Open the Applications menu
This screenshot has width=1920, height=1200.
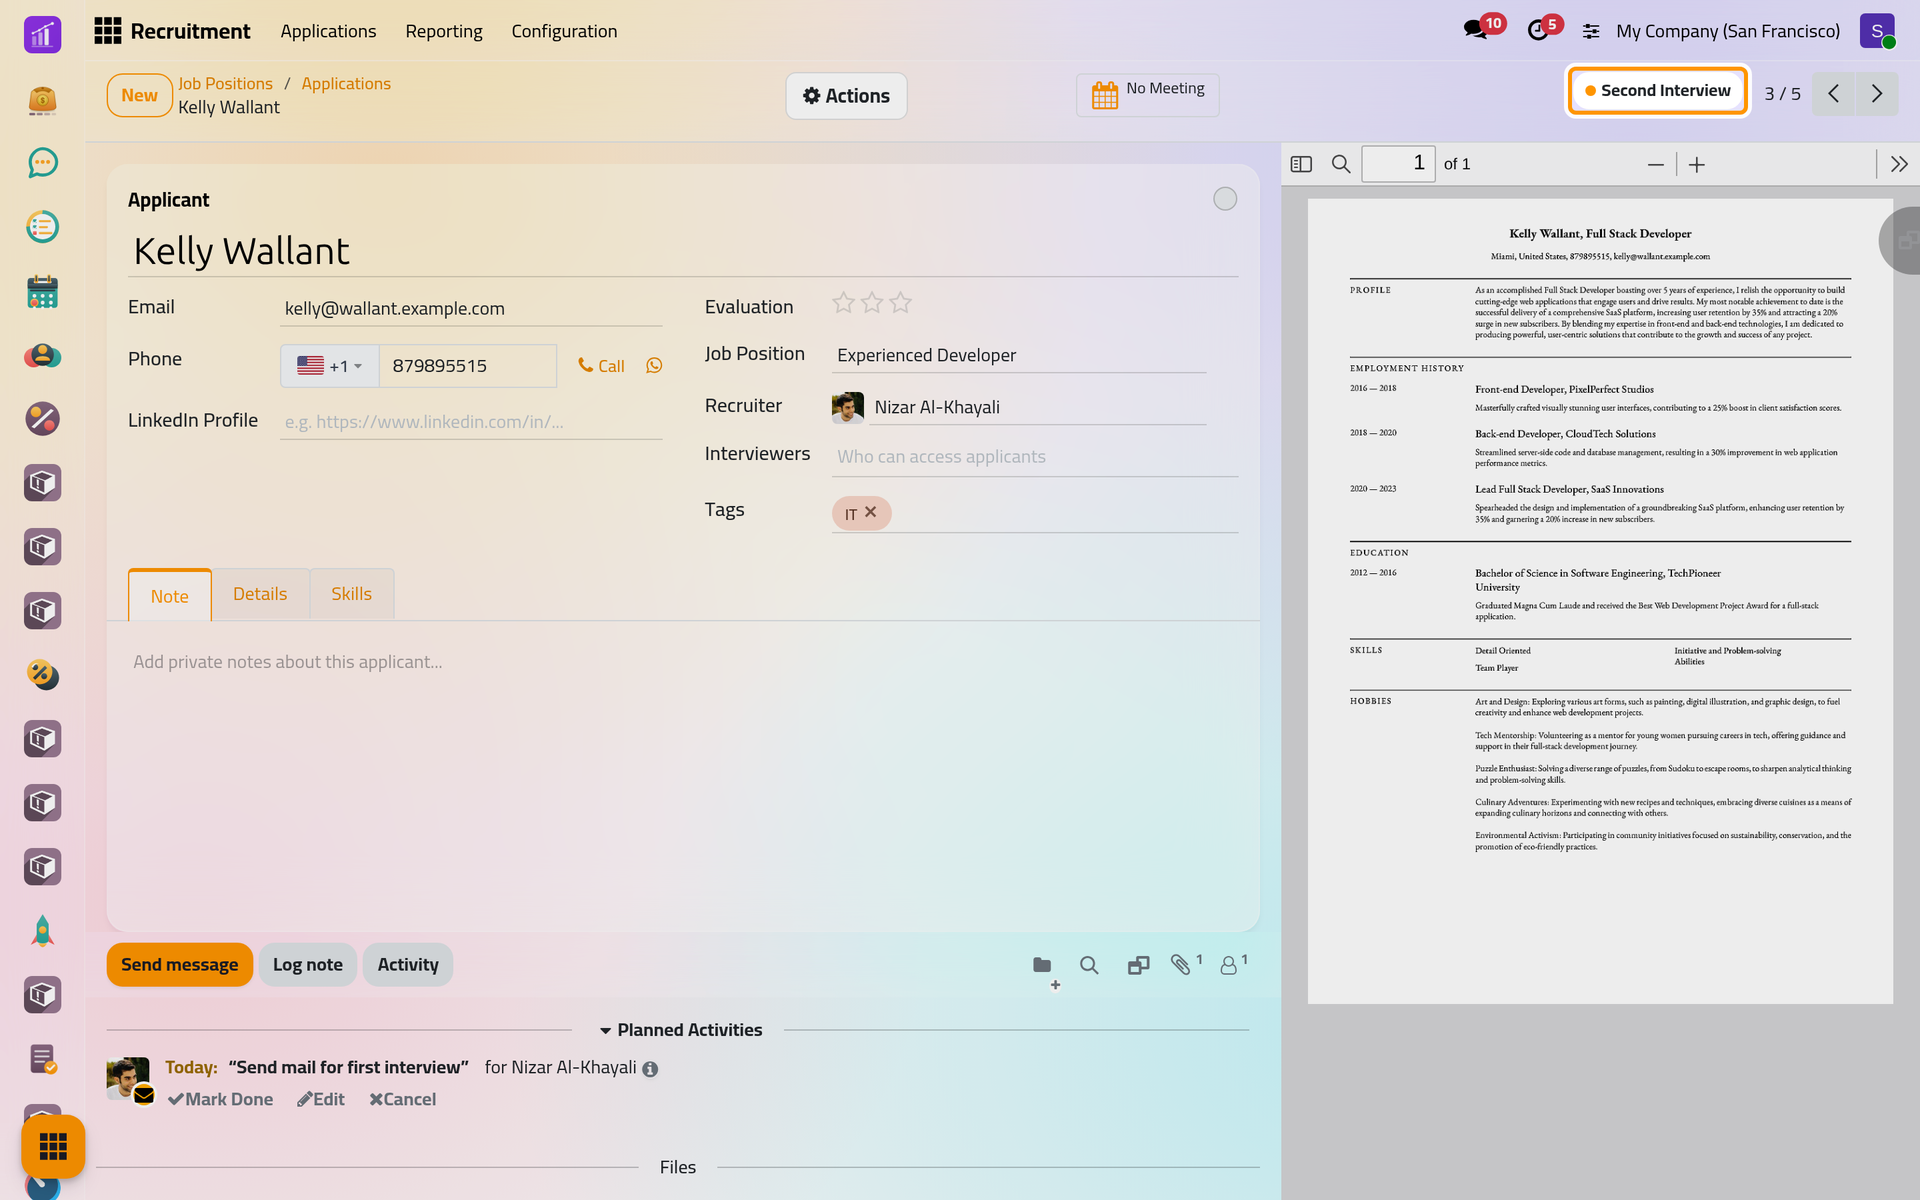coord(328,31)
